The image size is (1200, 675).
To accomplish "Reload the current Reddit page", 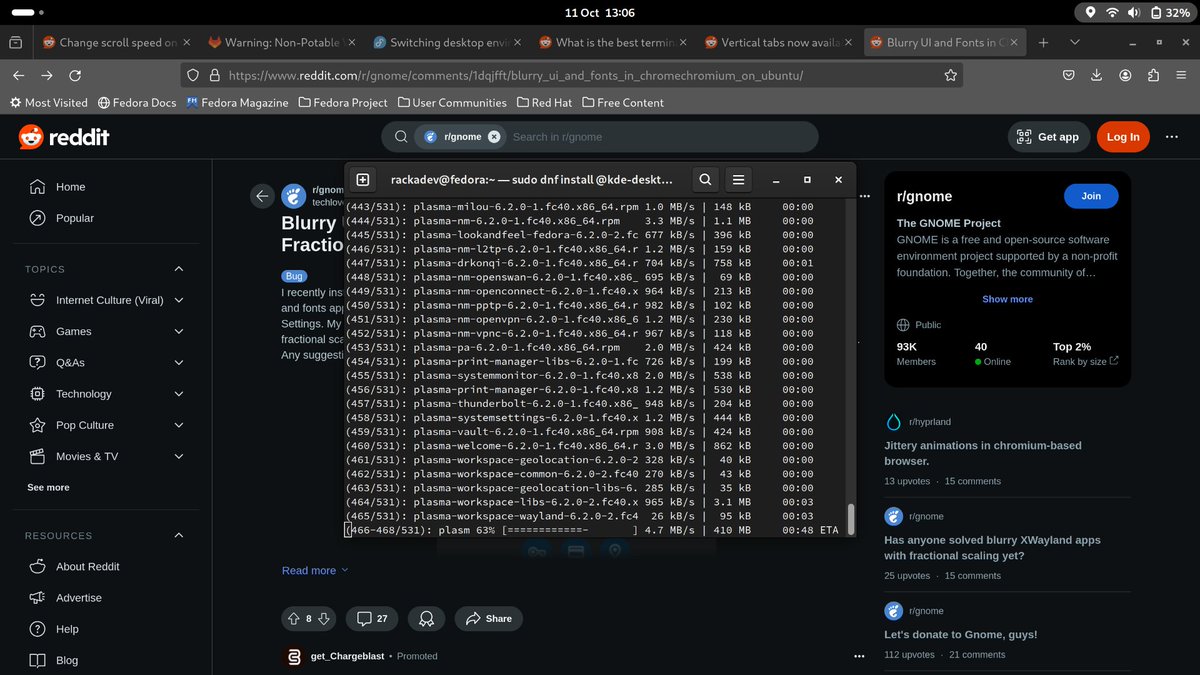I will (75, 75).
